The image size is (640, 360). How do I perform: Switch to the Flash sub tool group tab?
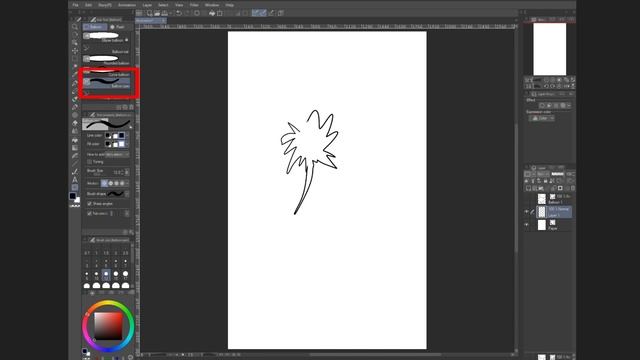coord(118,27)
